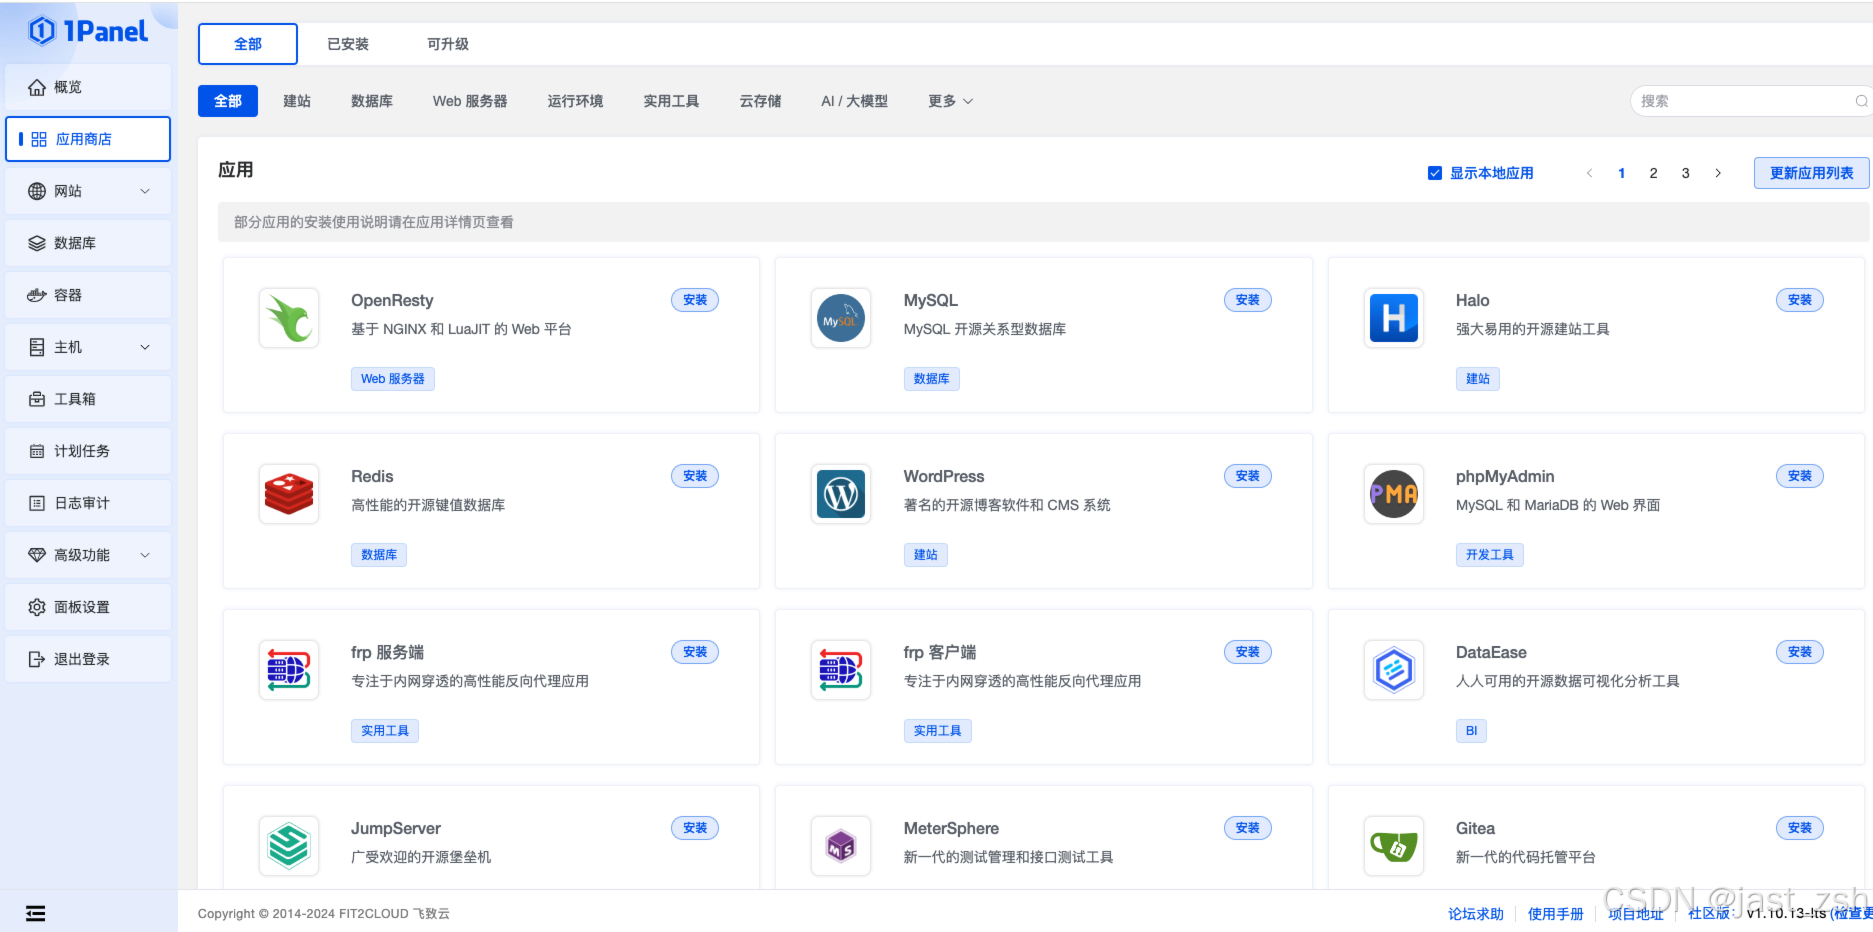The width and height of the screenshot is (1873, 932).
Task: Open the 论坛求助 link
Action: (x=1476, y=914)
